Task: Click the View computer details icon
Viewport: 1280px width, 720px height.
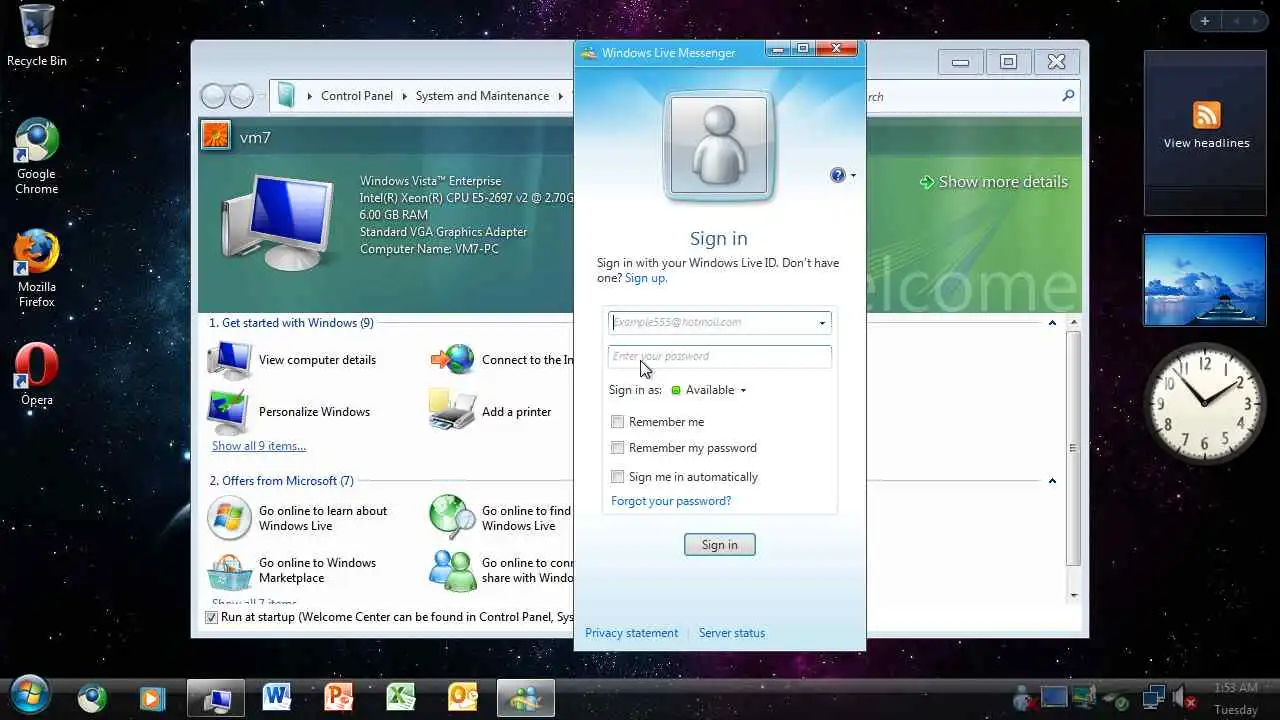Action: click(230, 360)
